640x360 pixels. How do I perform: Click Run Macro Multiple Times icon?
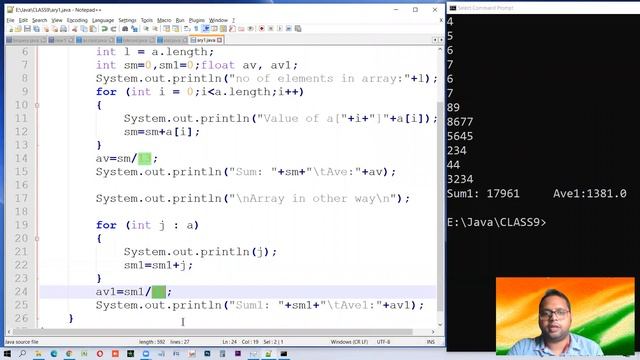pyautogui.click(x=289, y=29)
